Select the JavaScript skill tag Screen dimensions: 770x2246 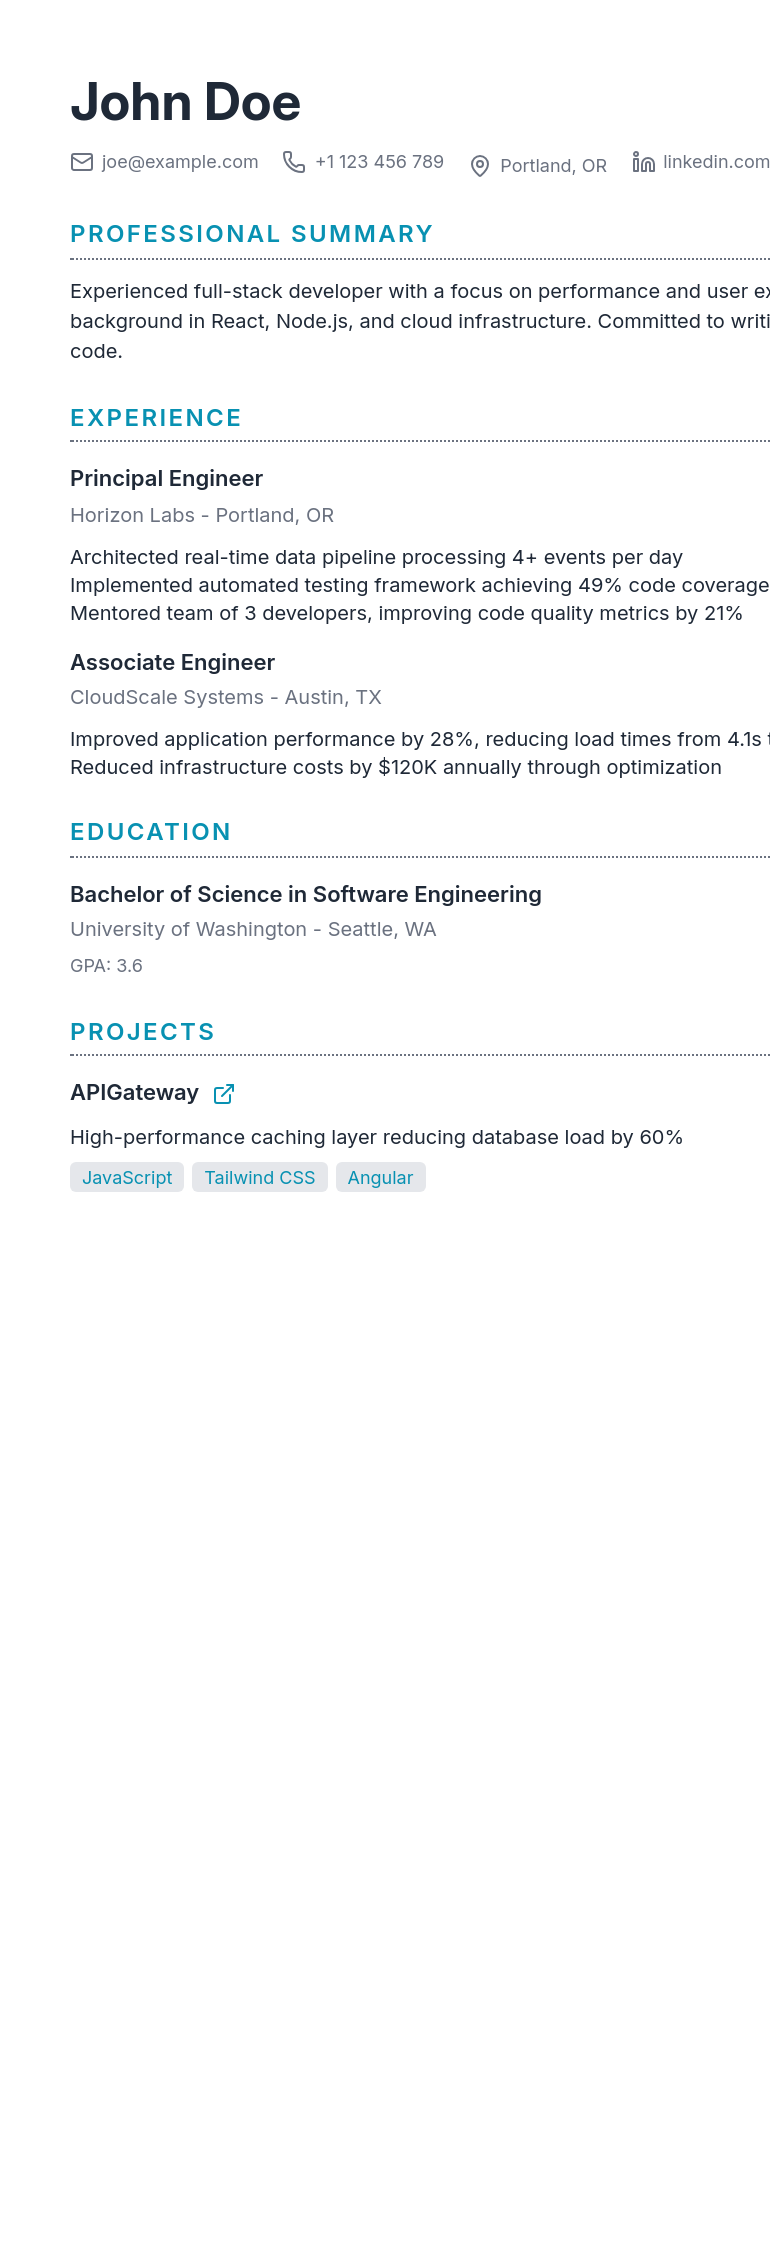point(127,1177)
